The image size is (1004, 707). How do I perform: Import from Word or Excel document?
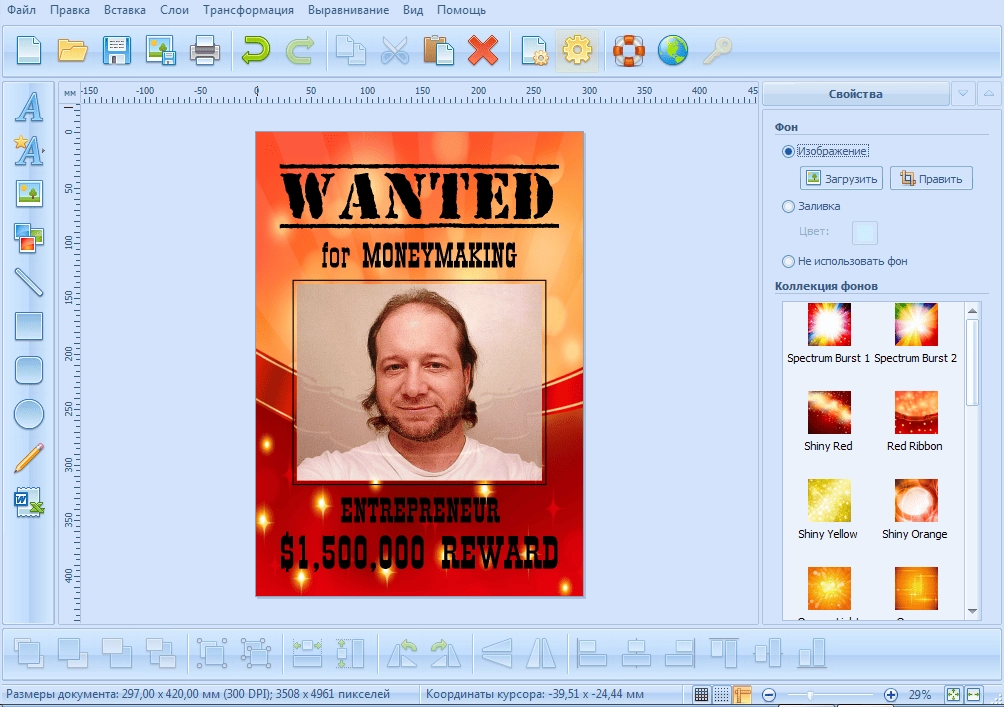(x=29, y=502)
